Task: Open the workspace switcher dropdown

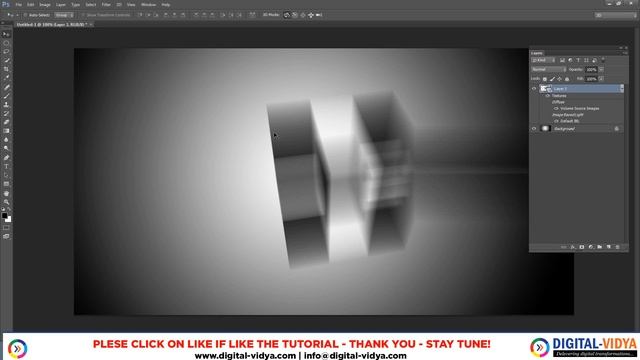Action: (x=615, y=15)
